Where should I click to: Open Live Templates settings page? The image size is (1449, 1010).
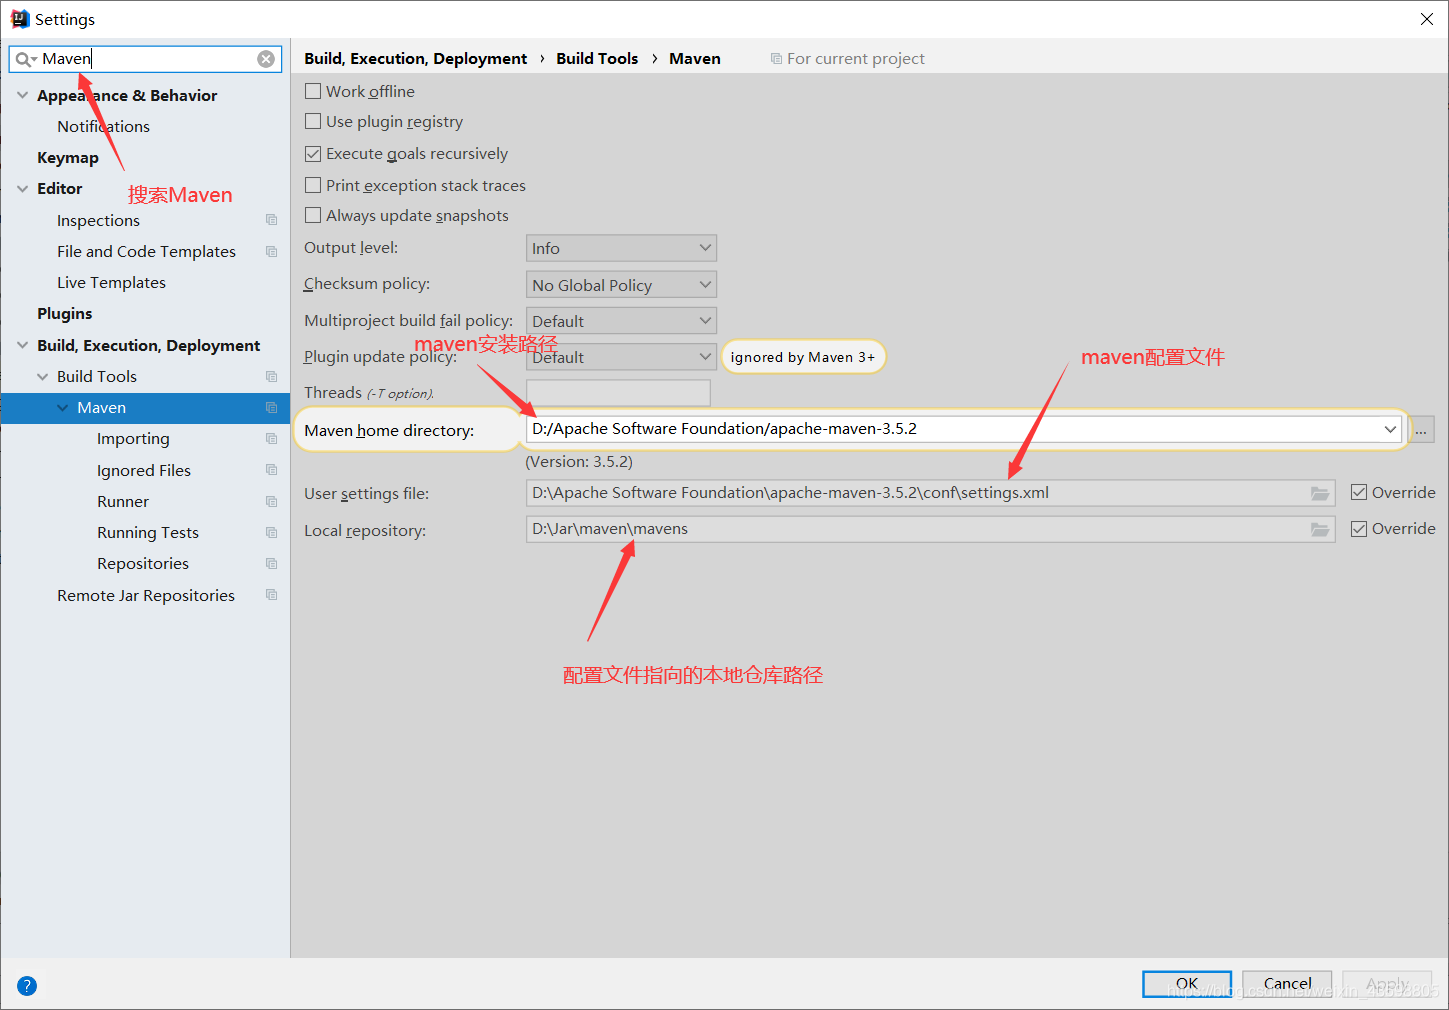[x=111, y=282]
